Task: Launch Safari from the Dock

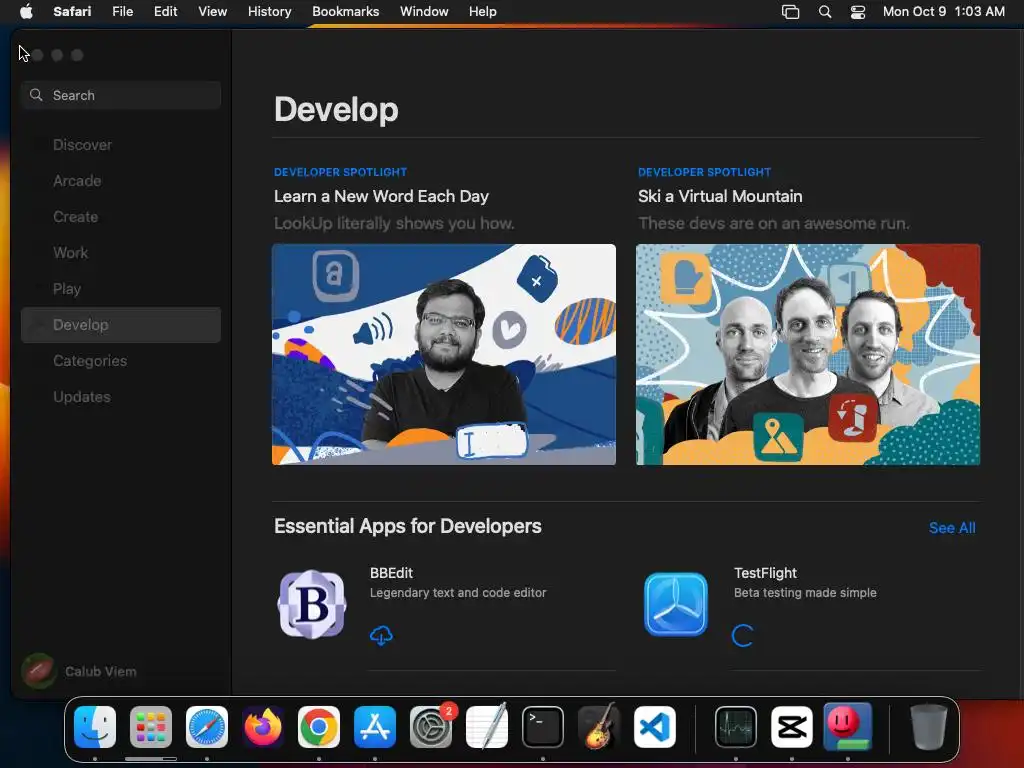Action: 207,726
